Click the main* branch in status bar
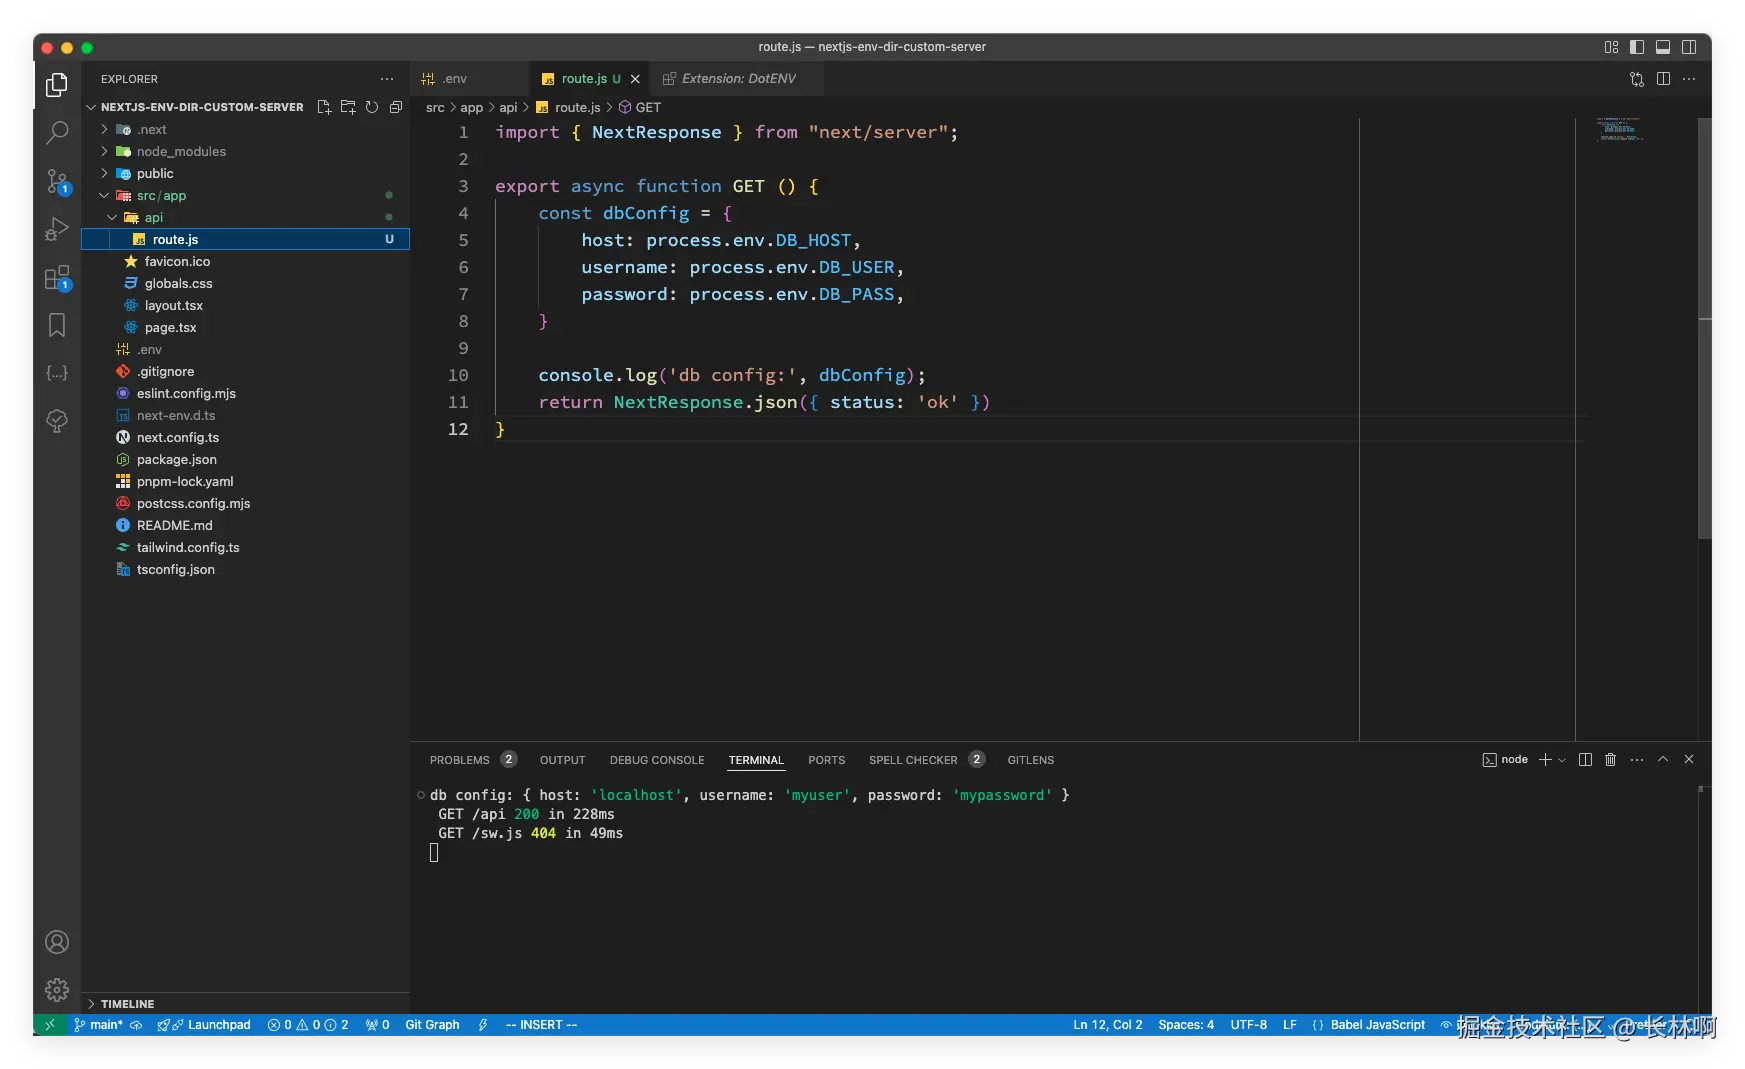 105,1025
